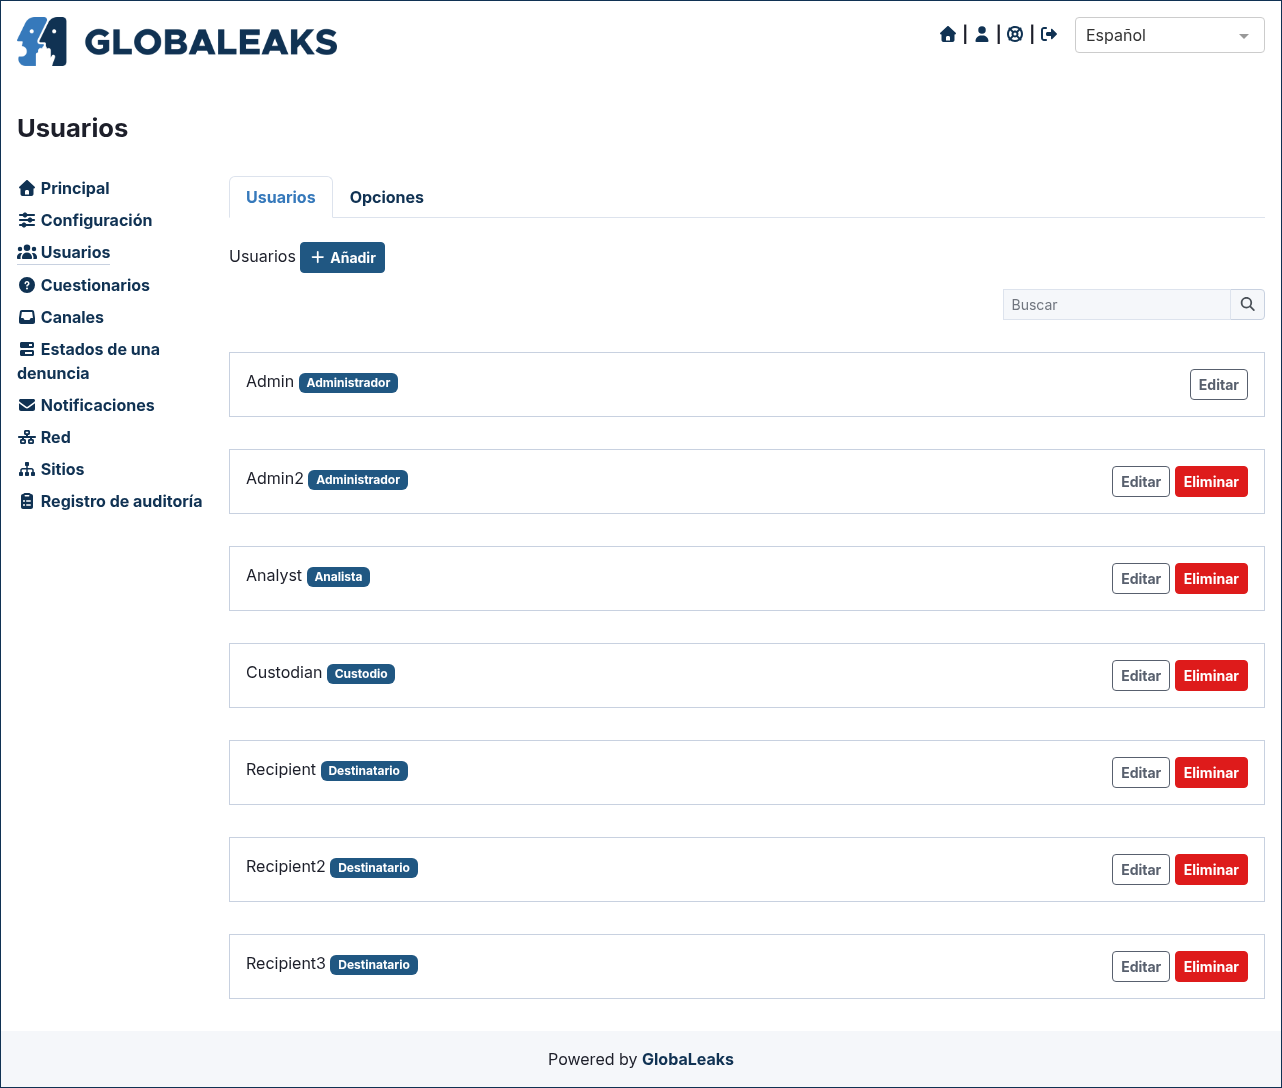Click the logout arrow icon in header
Screen dimensions: 1282x1088
coord(1049,35)
